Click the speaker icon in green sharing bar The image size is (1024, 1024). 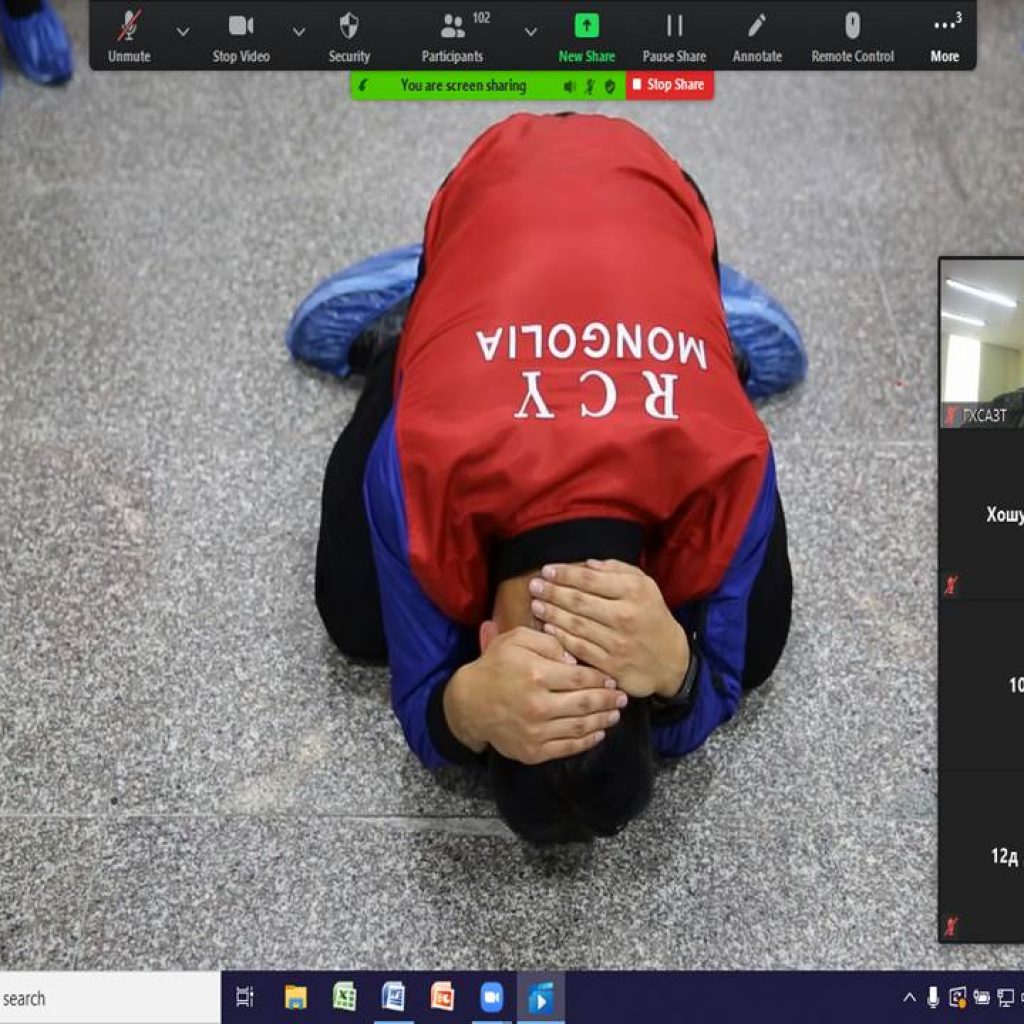569,86
